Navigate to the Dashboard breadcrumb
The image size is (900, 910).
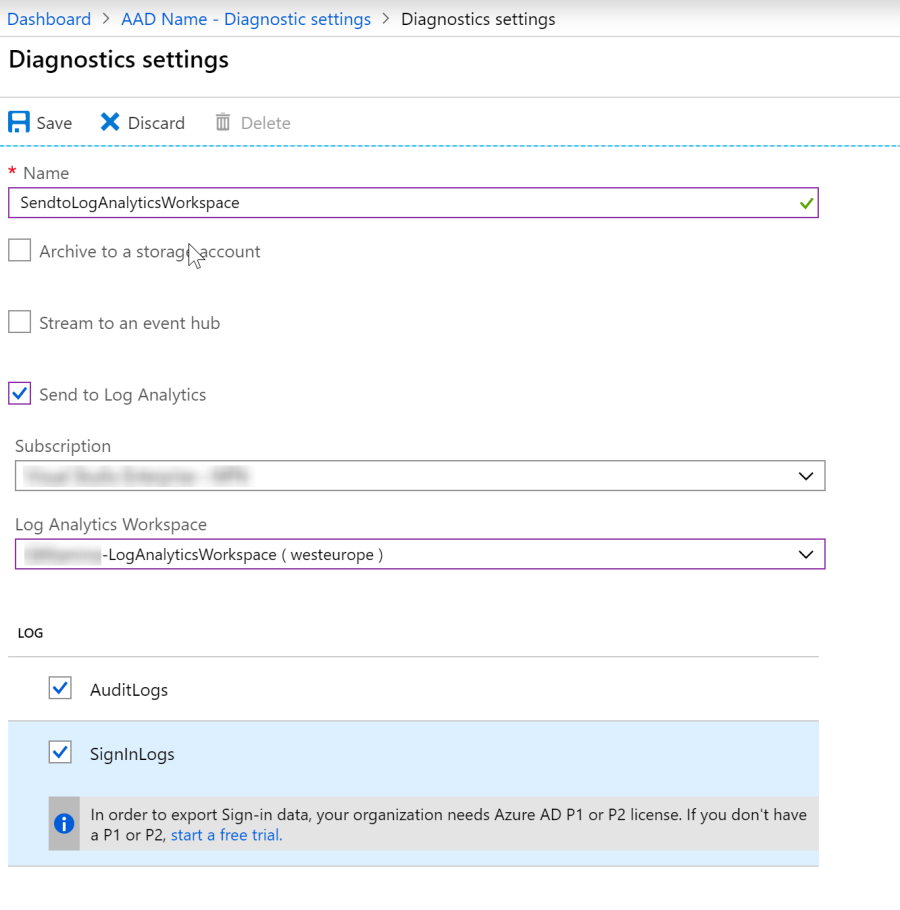[x=49, y=19]
